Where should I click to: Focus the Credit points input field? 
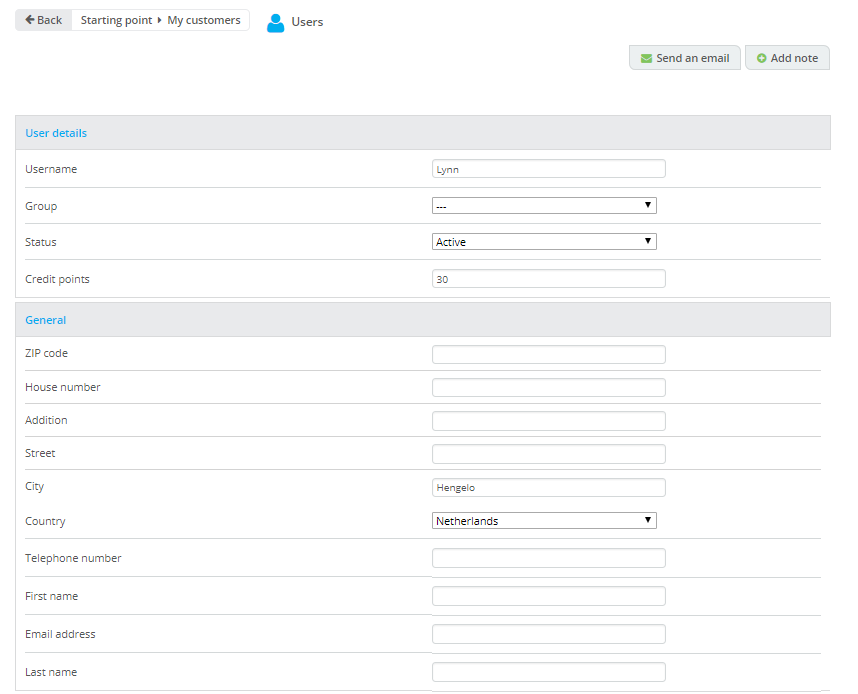point(548,279)
